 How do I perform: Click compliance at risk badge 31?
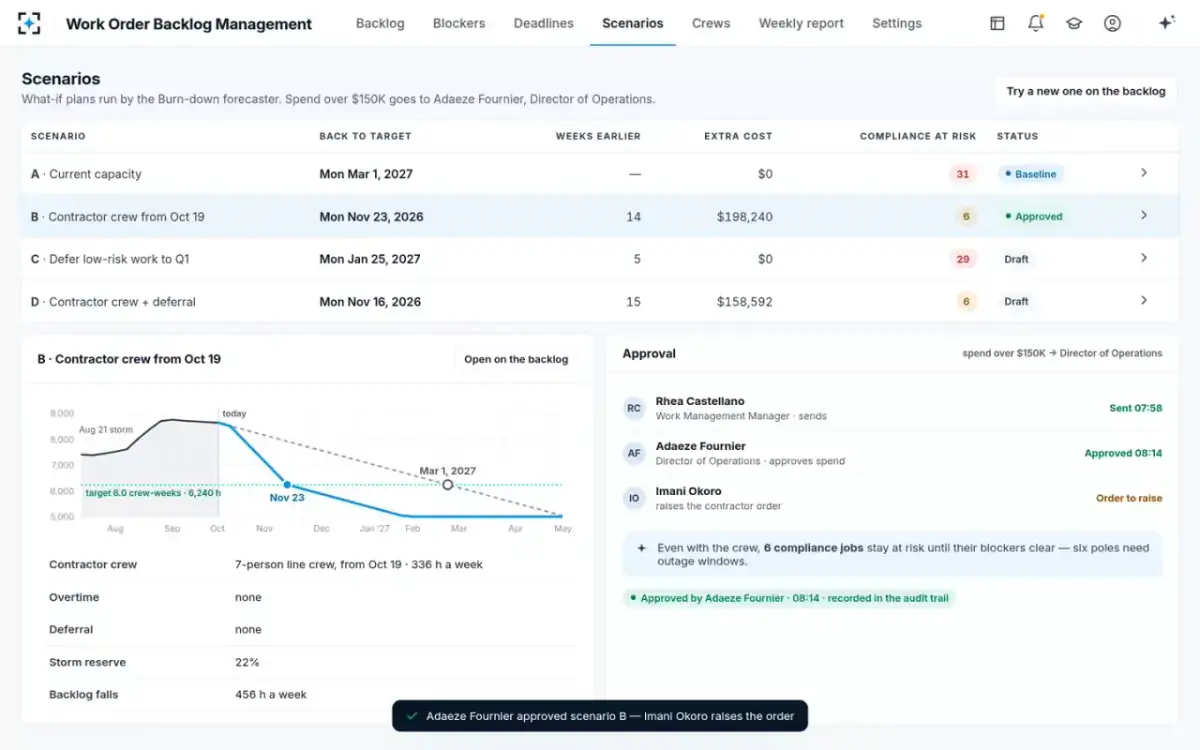963,174
